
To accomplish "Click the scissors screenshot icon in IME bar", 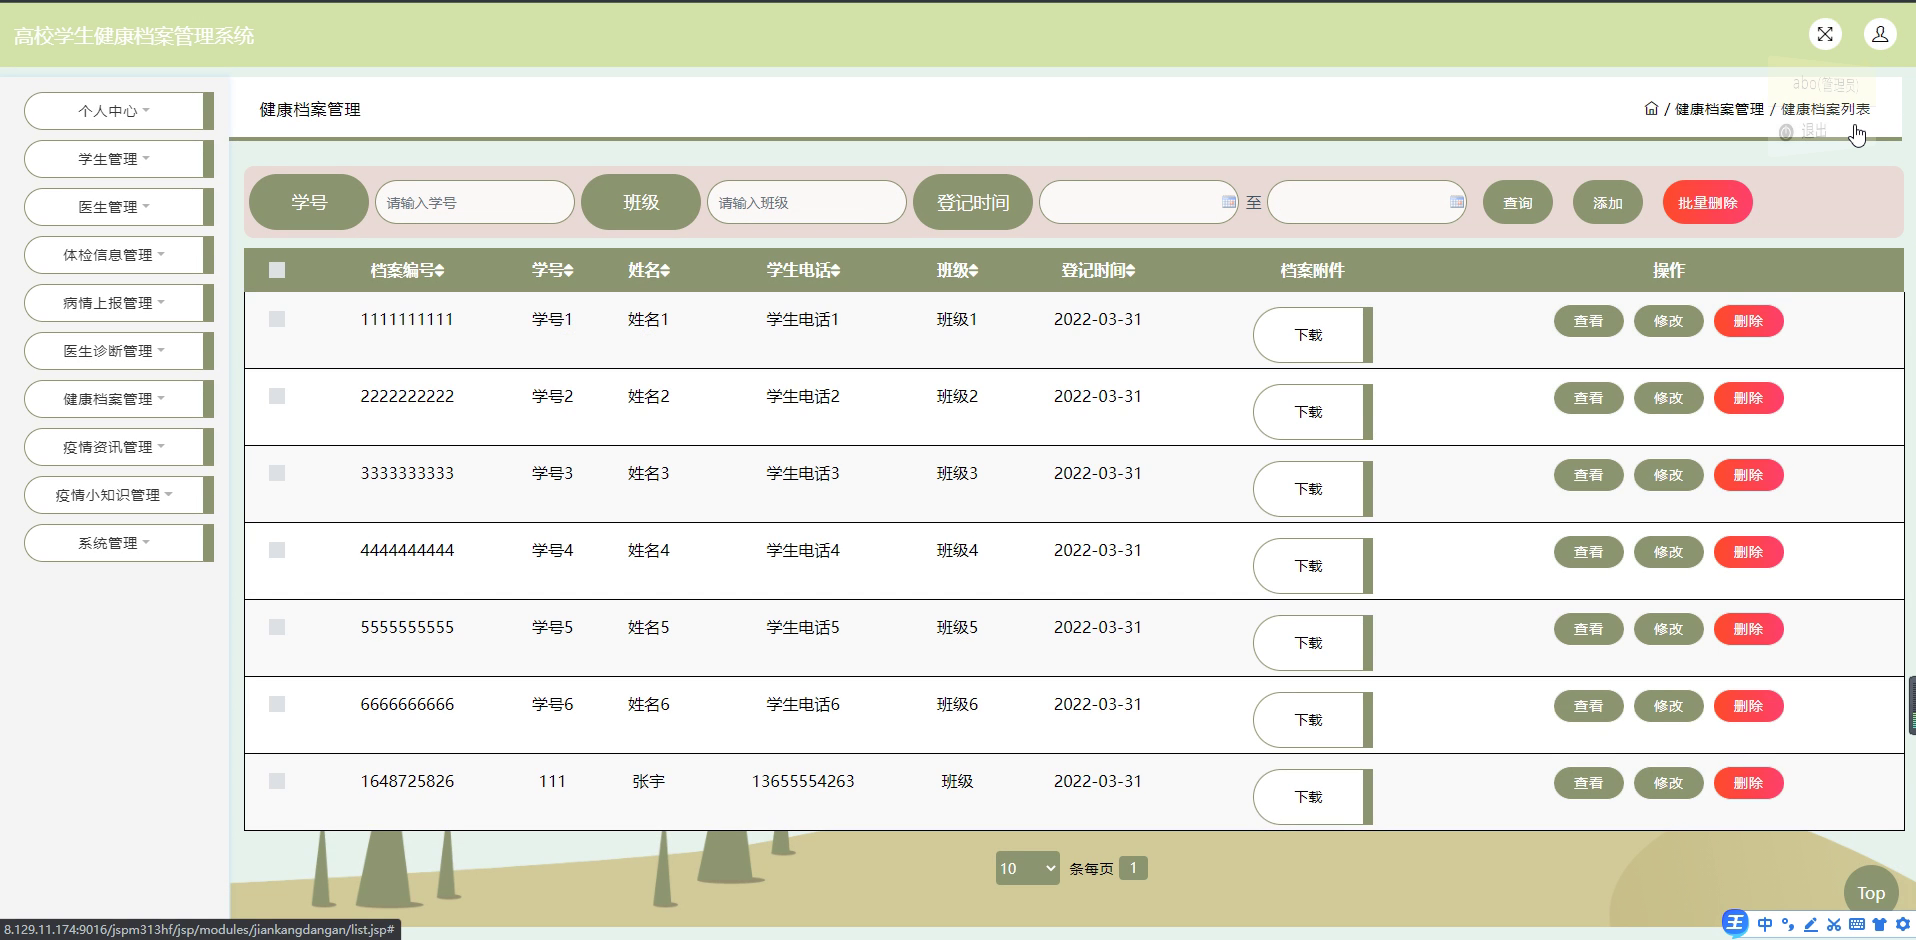I will click(1834, 924).
